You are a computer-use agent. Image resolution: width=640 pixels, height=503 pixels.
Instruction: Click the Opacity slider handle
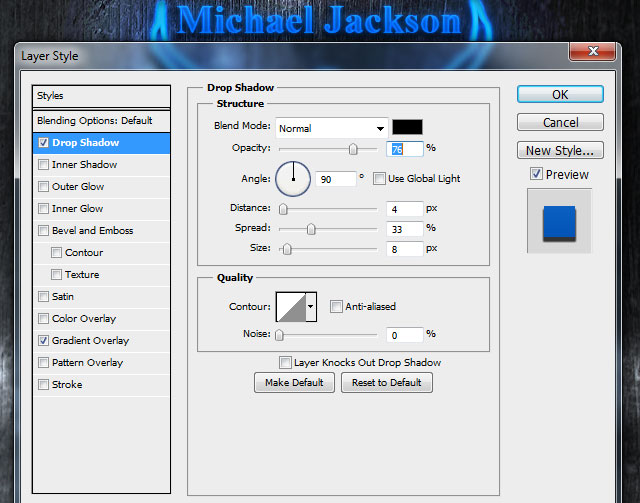[x=353, y=149]
